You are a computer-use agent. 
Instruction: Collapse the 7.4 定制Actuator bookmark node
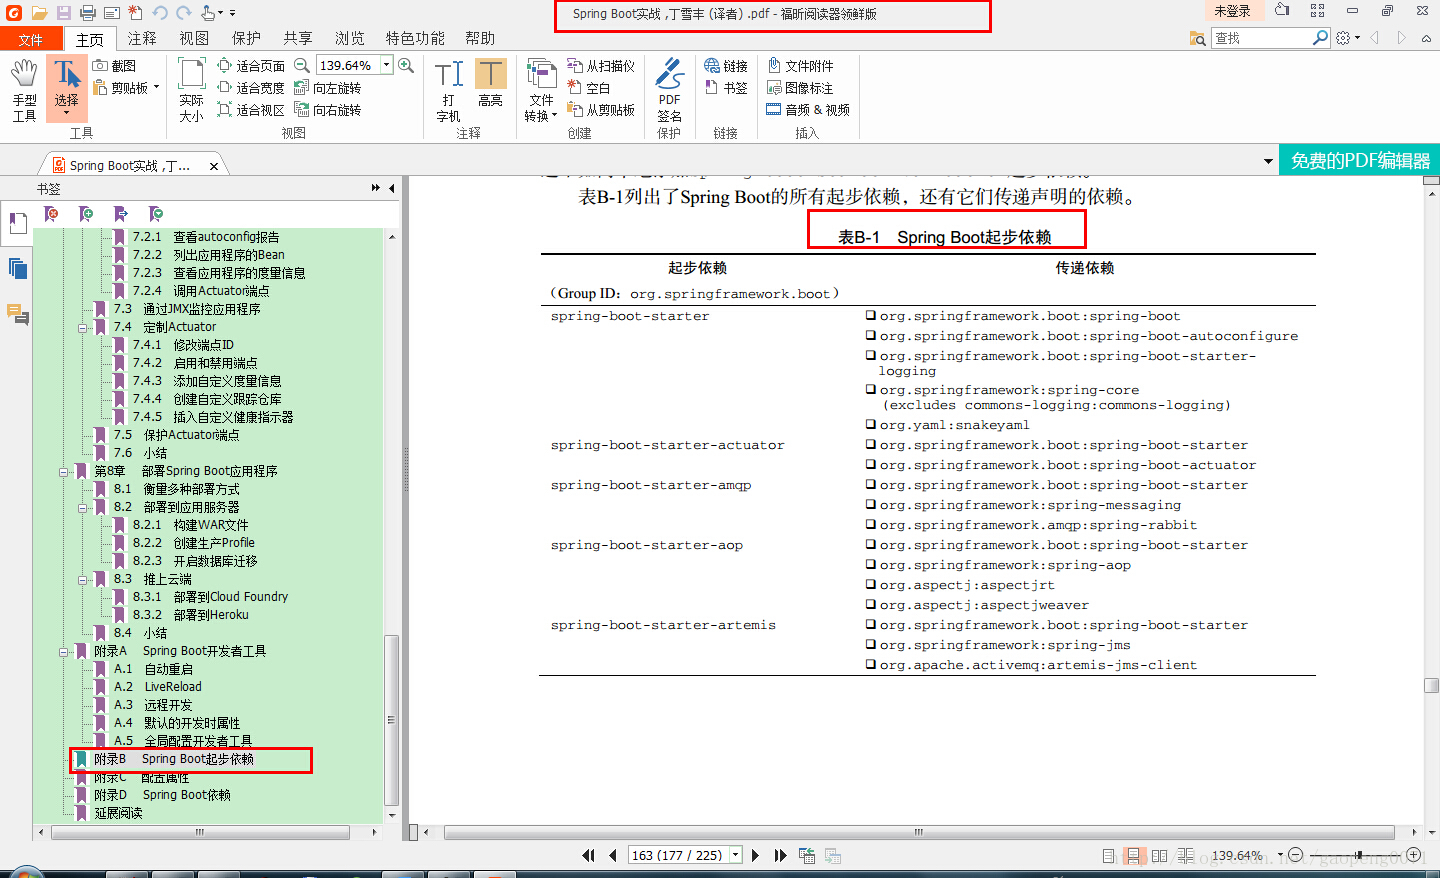tap(83, 327)
